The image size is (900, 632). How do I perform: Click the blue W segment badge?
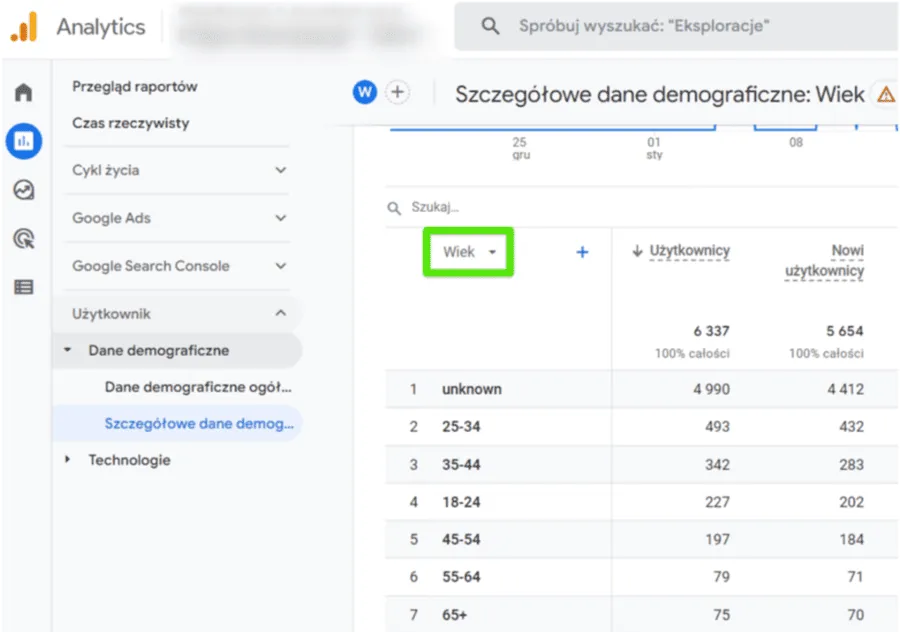[x=365, y=93]
